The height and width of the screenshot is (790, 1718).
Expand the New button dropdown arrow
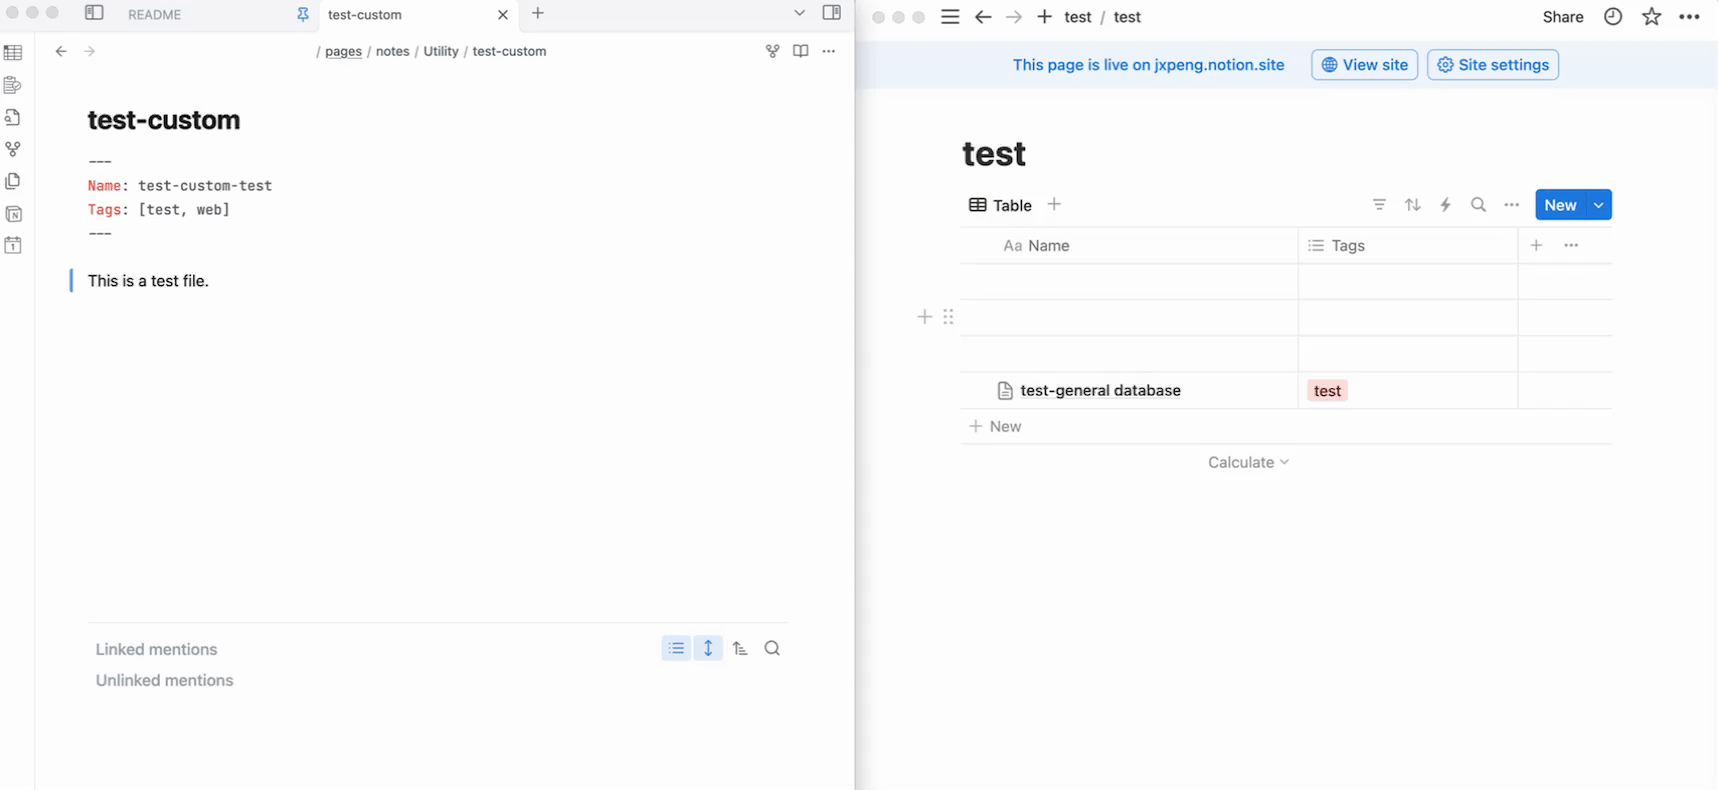[x=1599, y=205]
